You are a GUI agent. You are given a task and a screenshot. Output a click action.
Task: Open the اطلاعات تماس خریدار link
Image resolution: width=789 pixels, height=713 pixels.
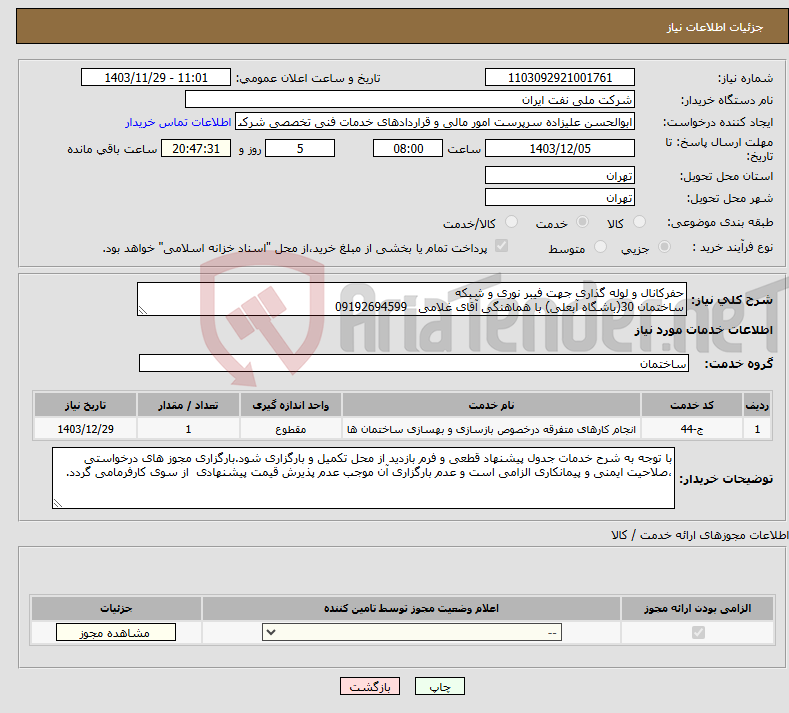click(178, 122)
